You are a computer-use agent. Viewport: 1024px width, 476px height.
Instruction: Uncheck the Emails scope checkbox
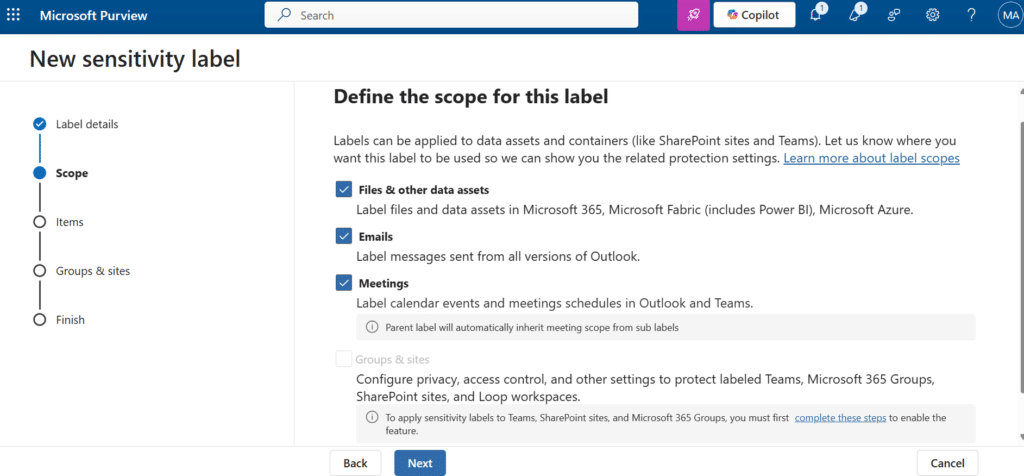click(x=344, y=236)
